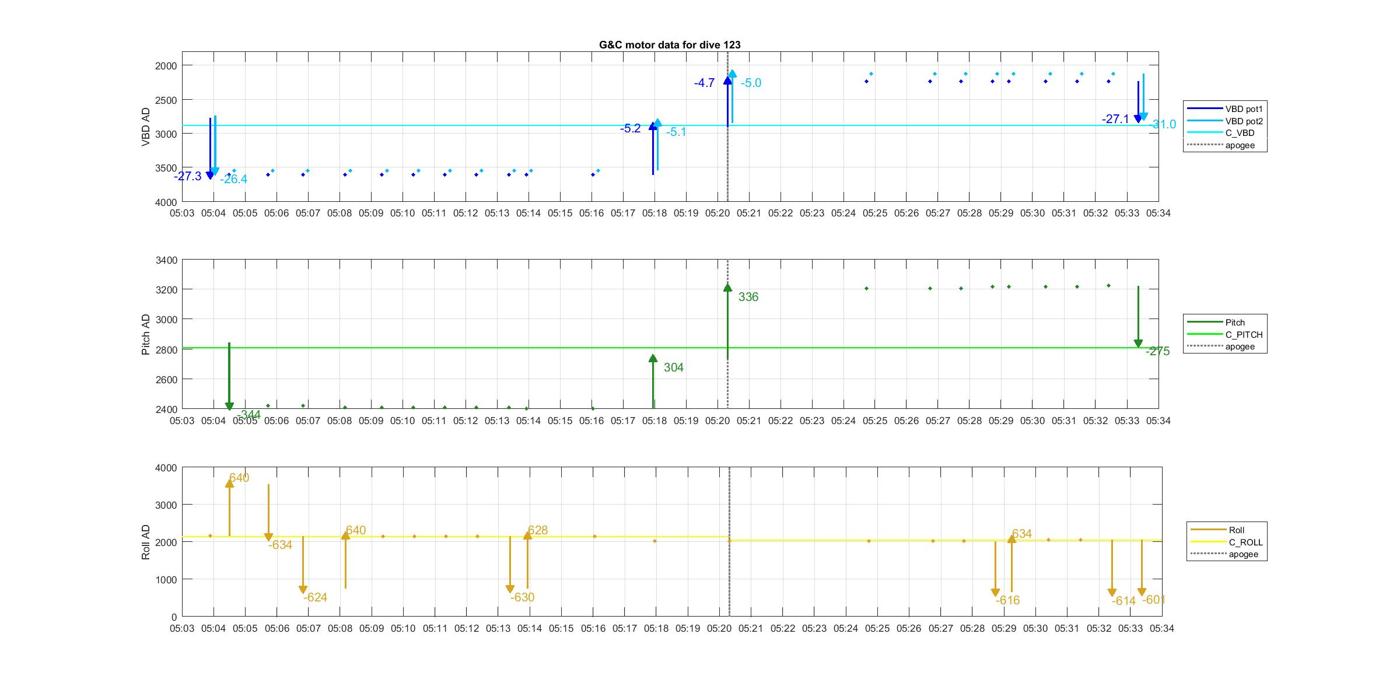This screenshot has height=693, width=1400.
Task: Click the "1000" tick on the Roll axis
Action: click(166, 580)
